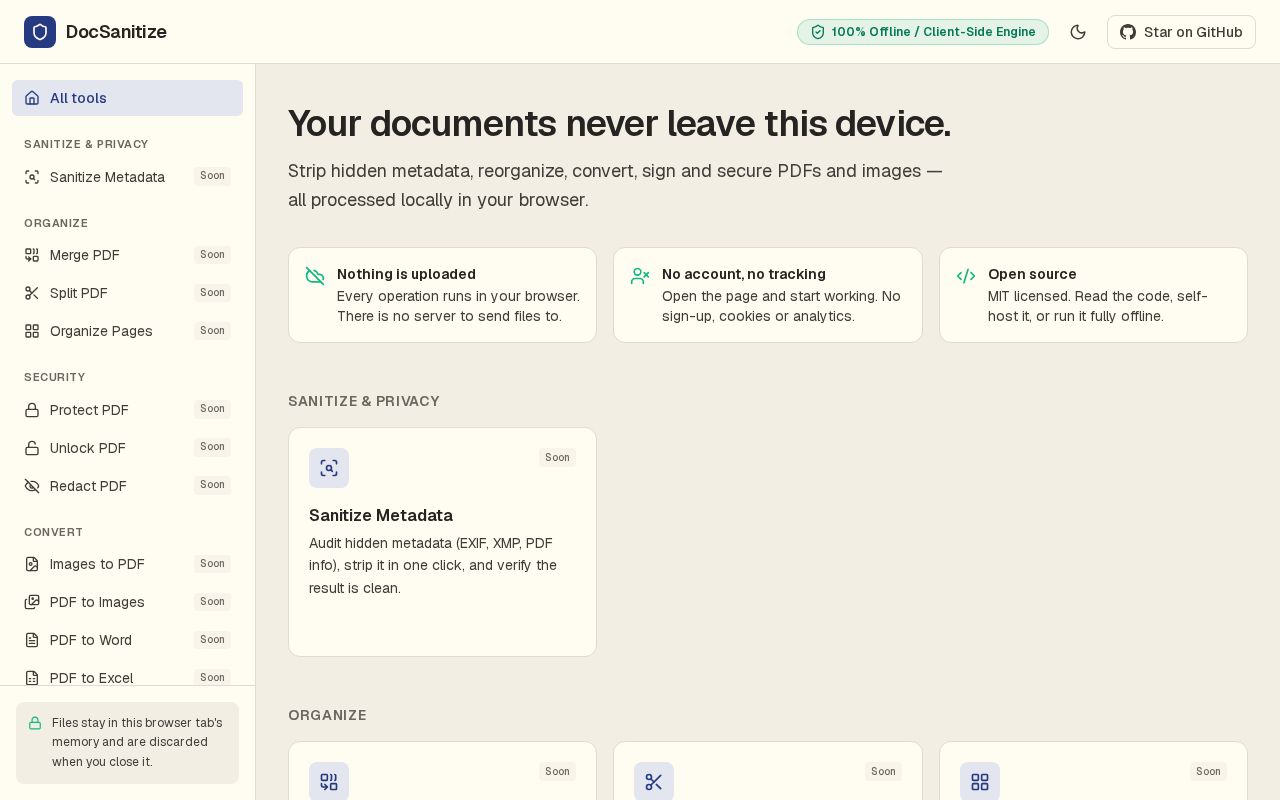Click the Merge PDF card icon under Organize

pos(329,782)
